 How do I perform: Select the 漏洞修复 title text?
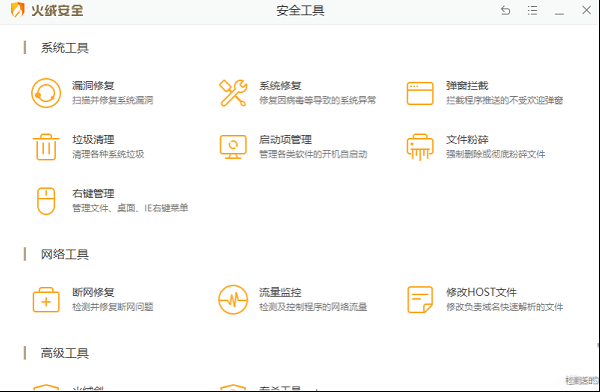(x=93, y=86)
